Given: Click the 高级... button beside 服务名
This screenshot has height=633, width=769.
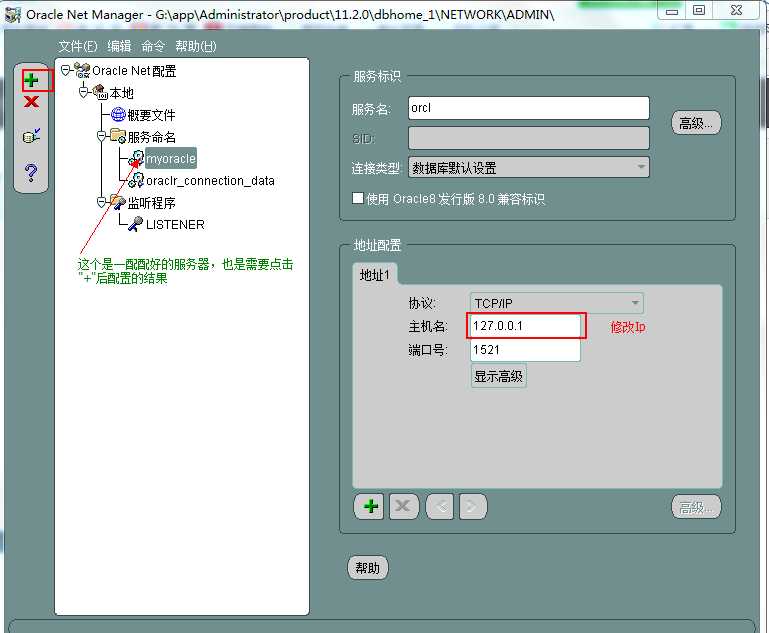Looking at the screenshot, I should pyautogui.click(x=696, y=123).
